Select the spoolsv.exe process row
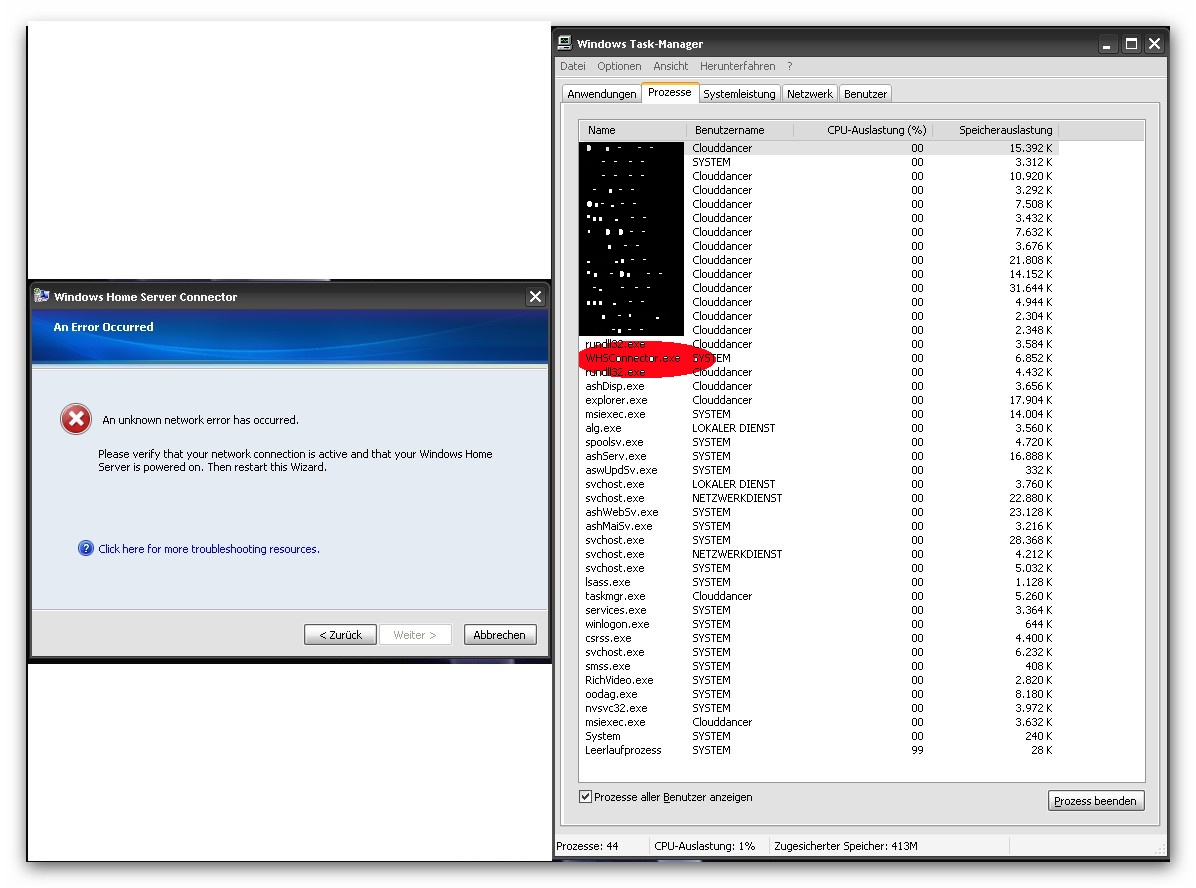 tap(818, 442)
